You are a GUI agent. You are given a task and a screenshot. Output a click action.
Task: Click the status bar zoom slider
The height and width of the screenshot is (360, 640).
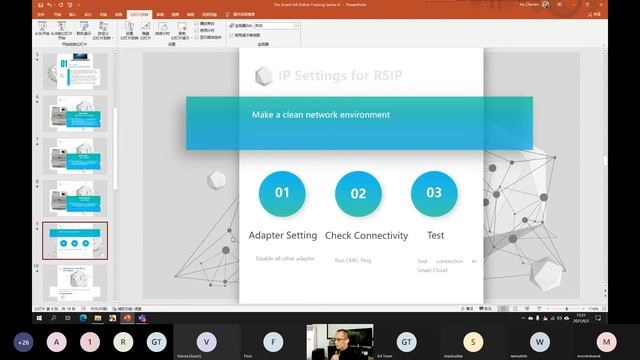coord(567,309)
